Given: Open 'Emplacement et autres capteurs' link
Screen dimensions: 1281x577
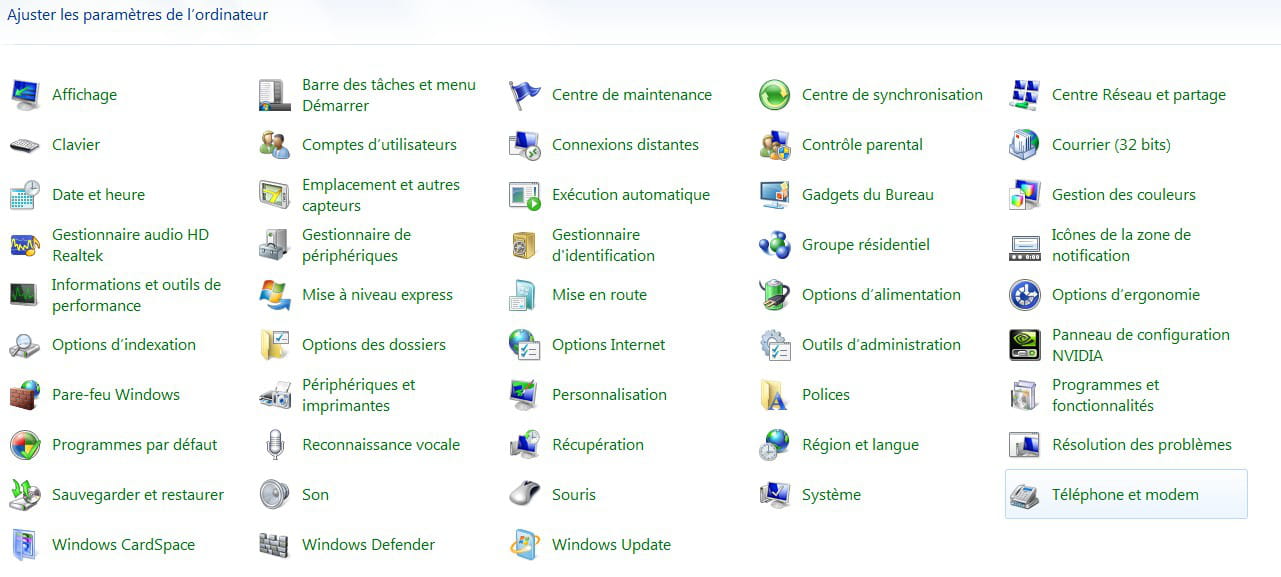Looking at the screenshot, I should [381, 195].
